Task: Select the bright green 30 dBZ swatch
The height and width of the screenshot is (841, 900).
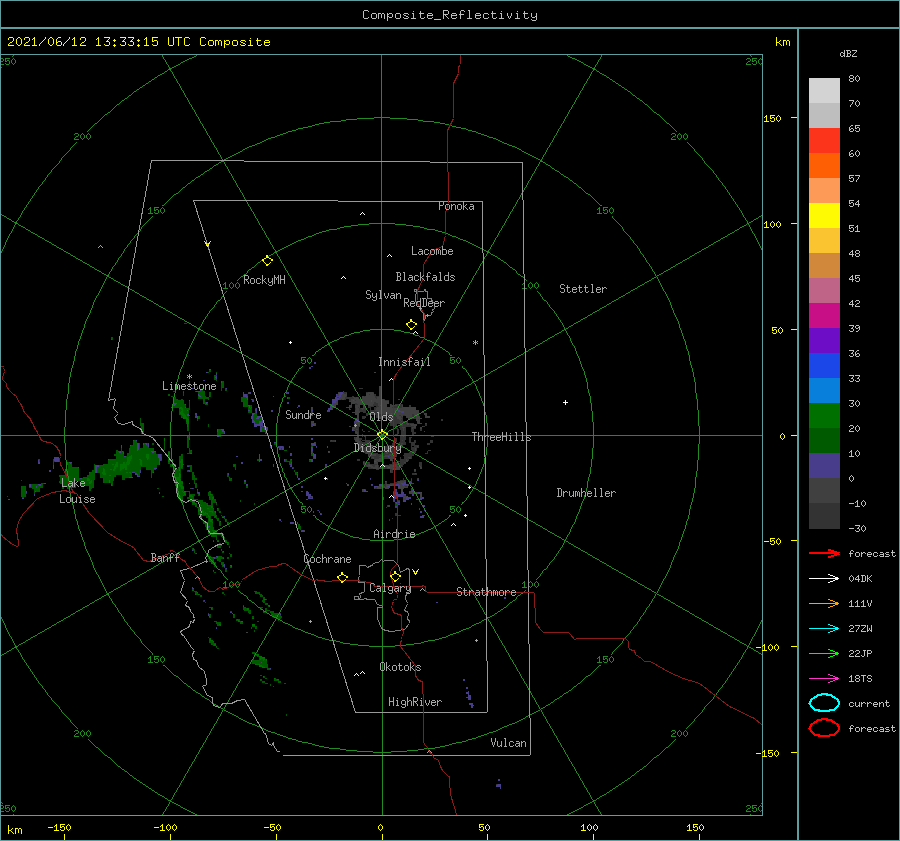Action: 824,415
